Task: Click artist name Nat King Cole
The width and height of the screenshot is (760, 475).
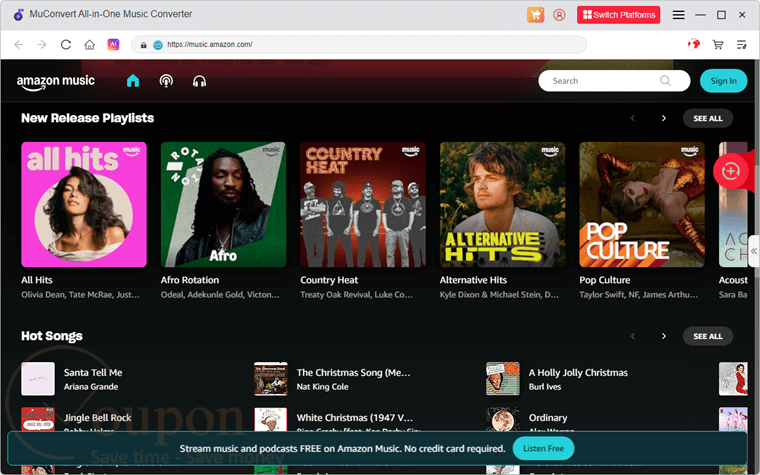Action: point(323,387)
